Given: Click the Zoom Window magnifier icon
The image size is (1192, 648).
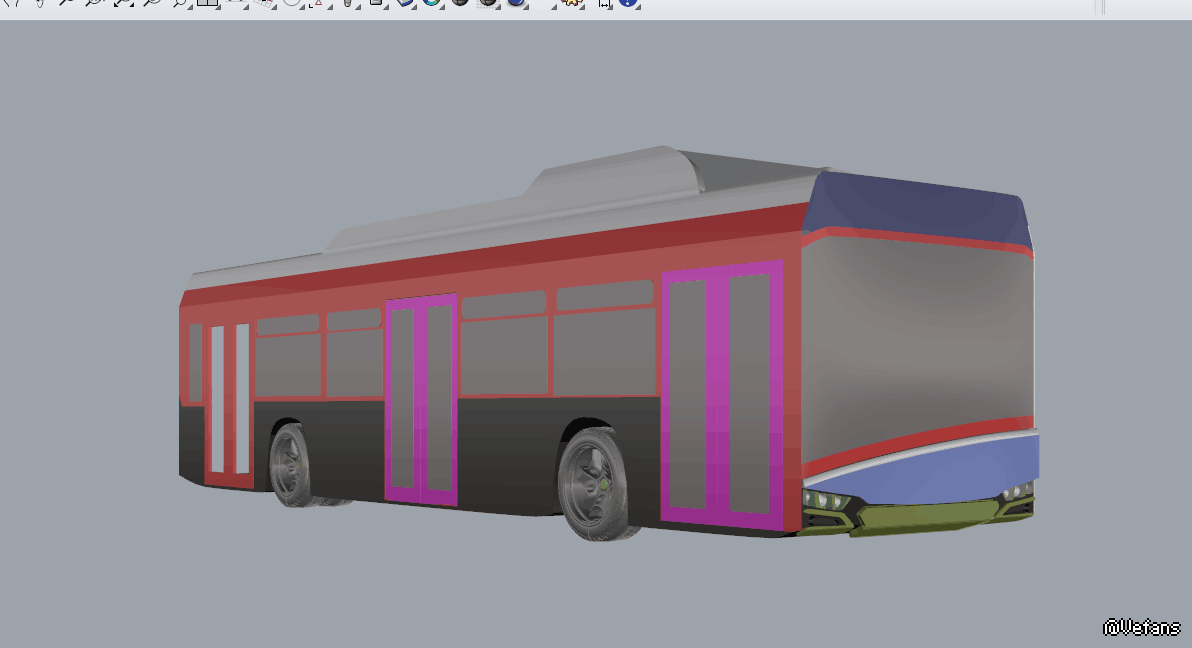Looking at the screenshot, I should click(x=94, y=2).
